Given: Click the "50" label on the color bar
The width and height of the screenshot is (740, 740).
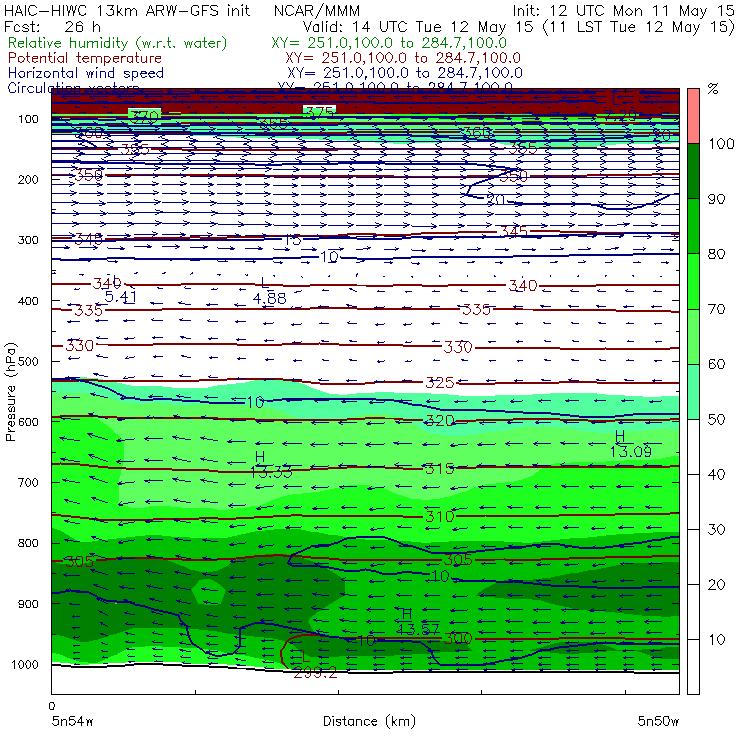Looking at the screenshot, I should pos(716,420).
